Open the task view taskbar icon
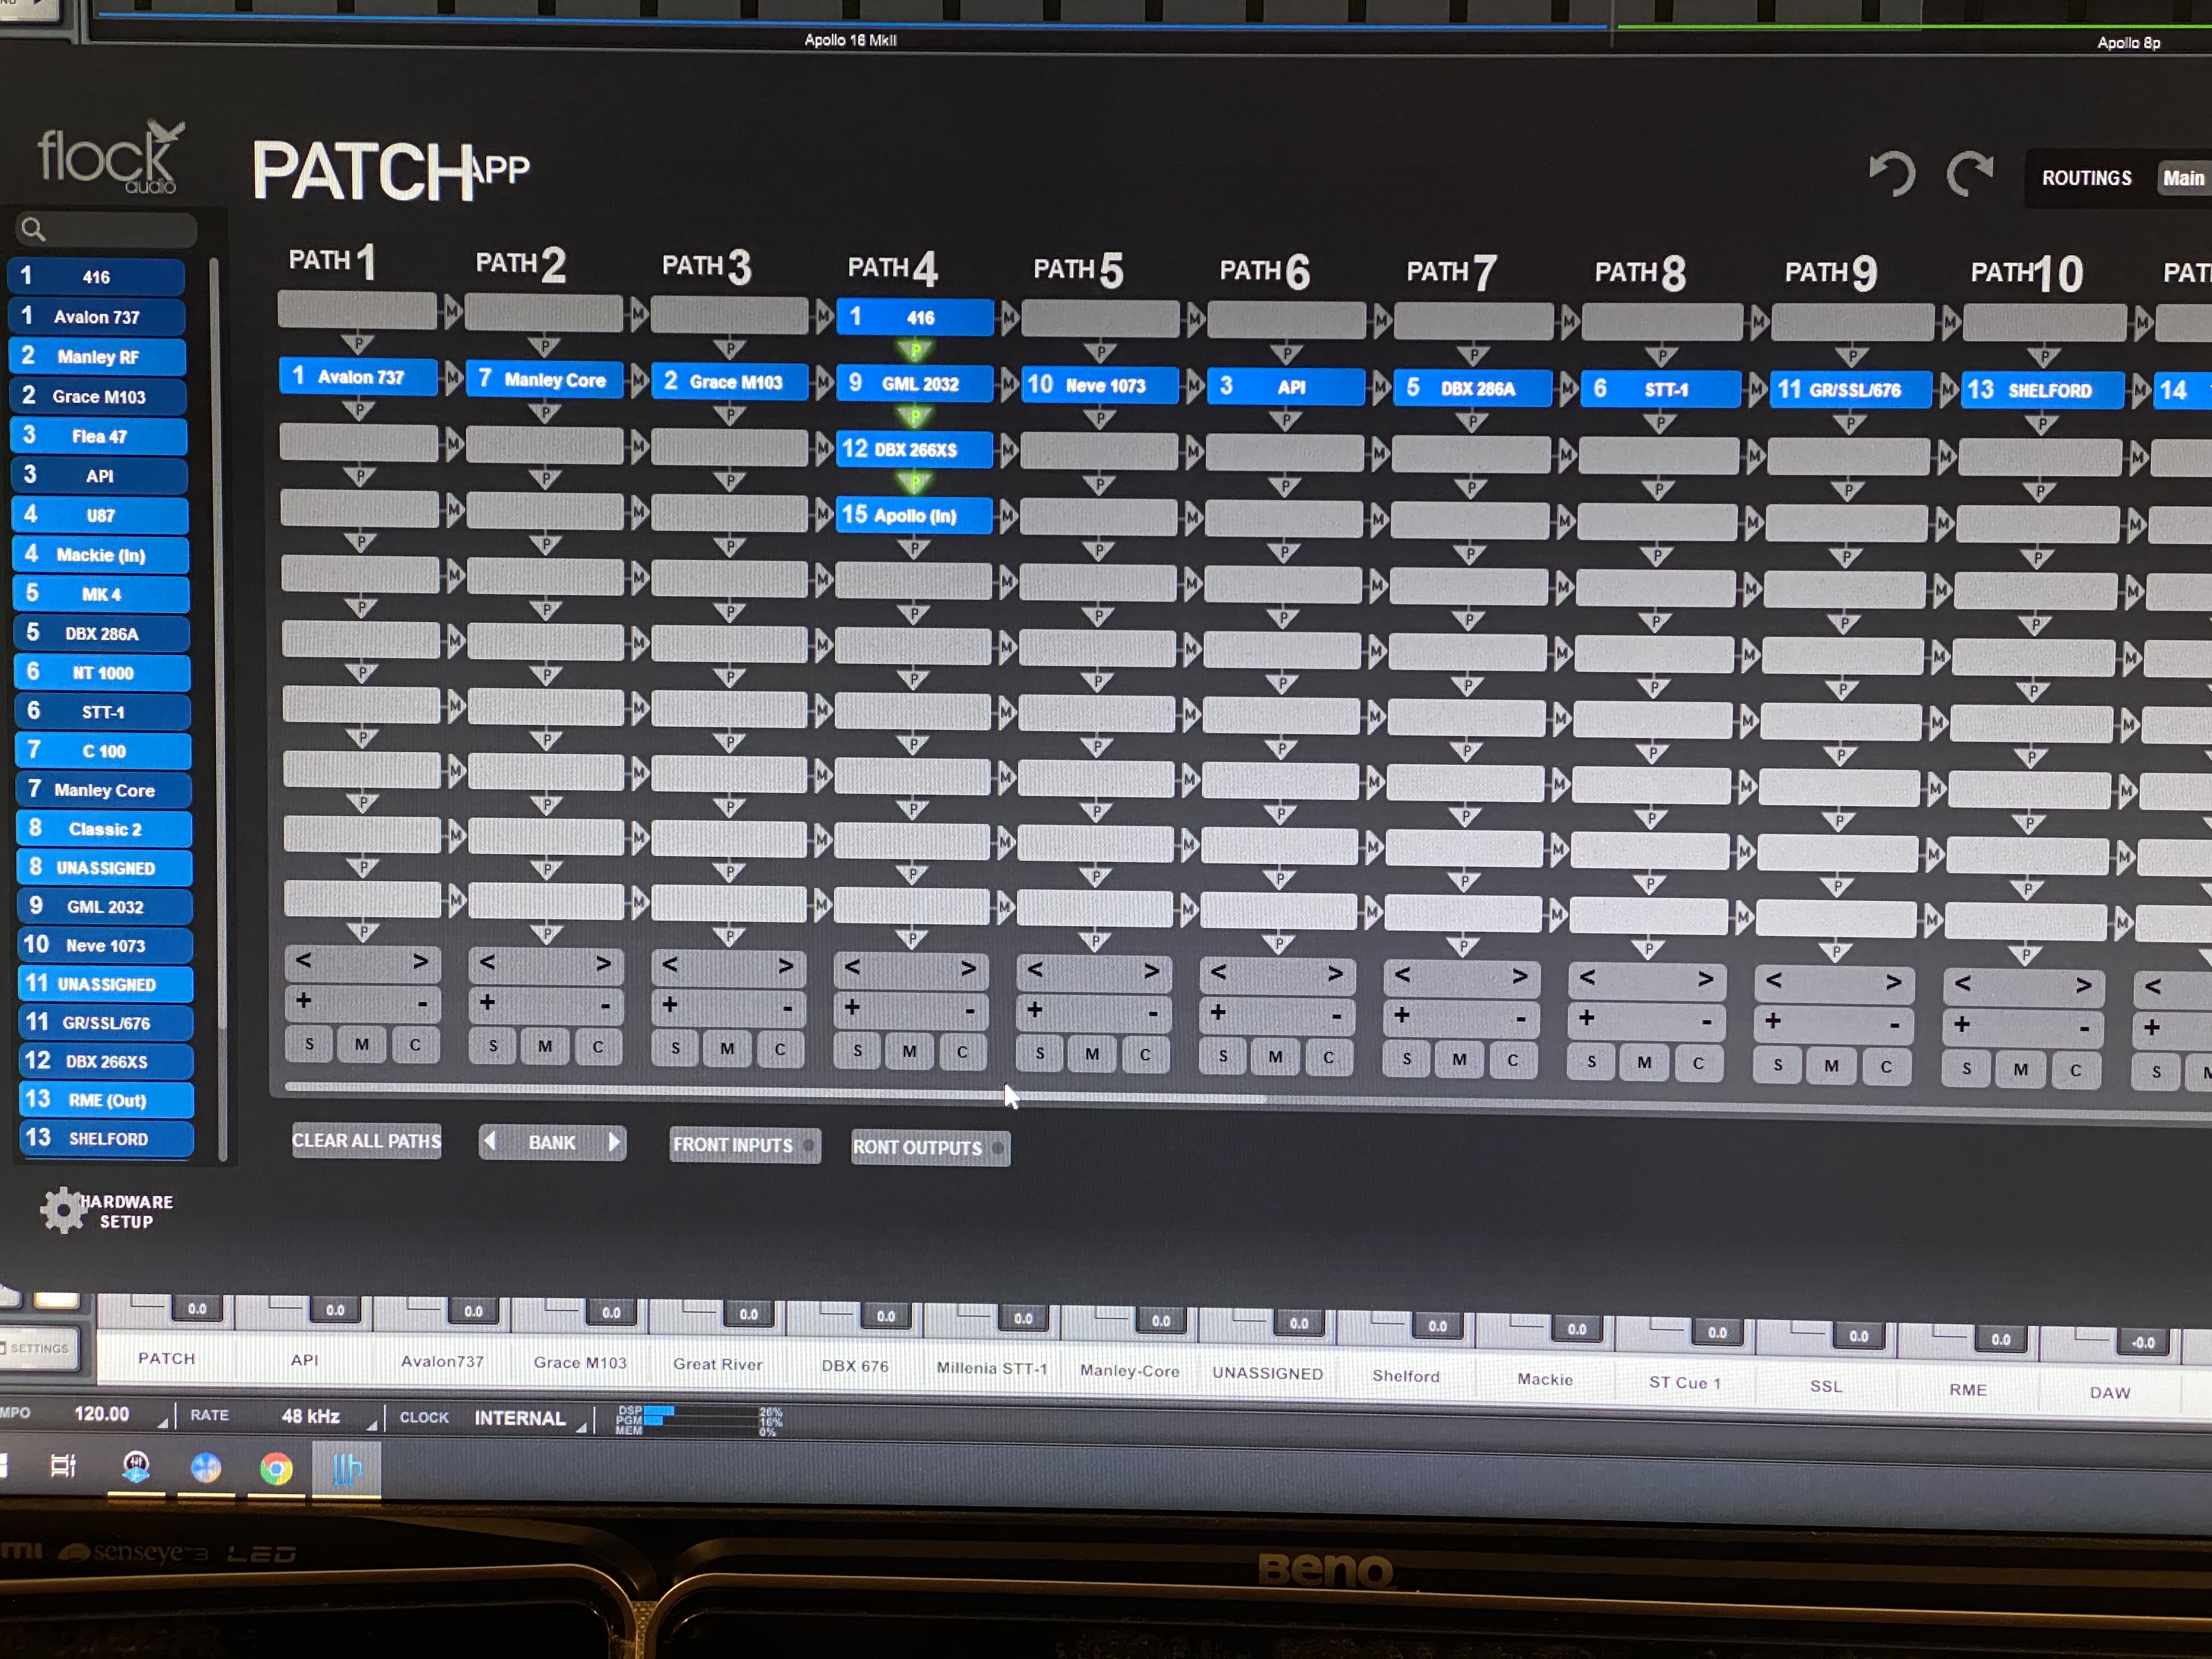The height and width of the screenshot is (1659, 2212). point(63,1466)
